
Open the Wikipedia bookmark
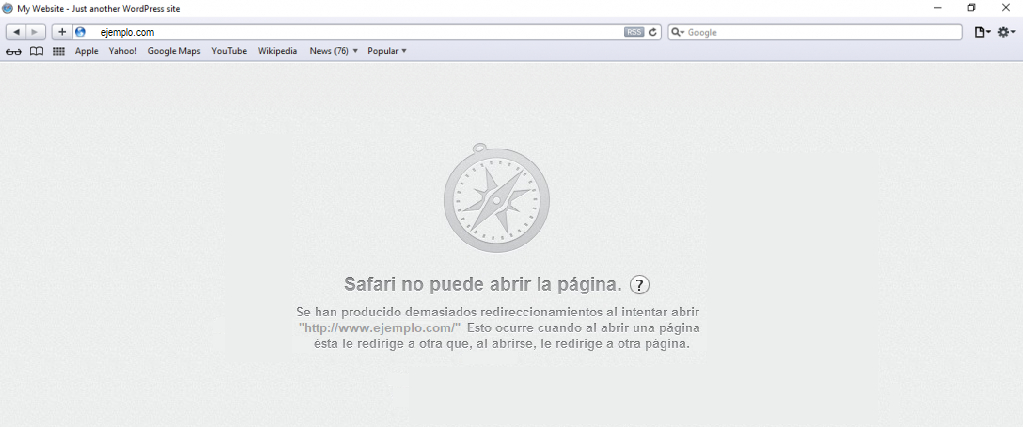coord(277,51)
